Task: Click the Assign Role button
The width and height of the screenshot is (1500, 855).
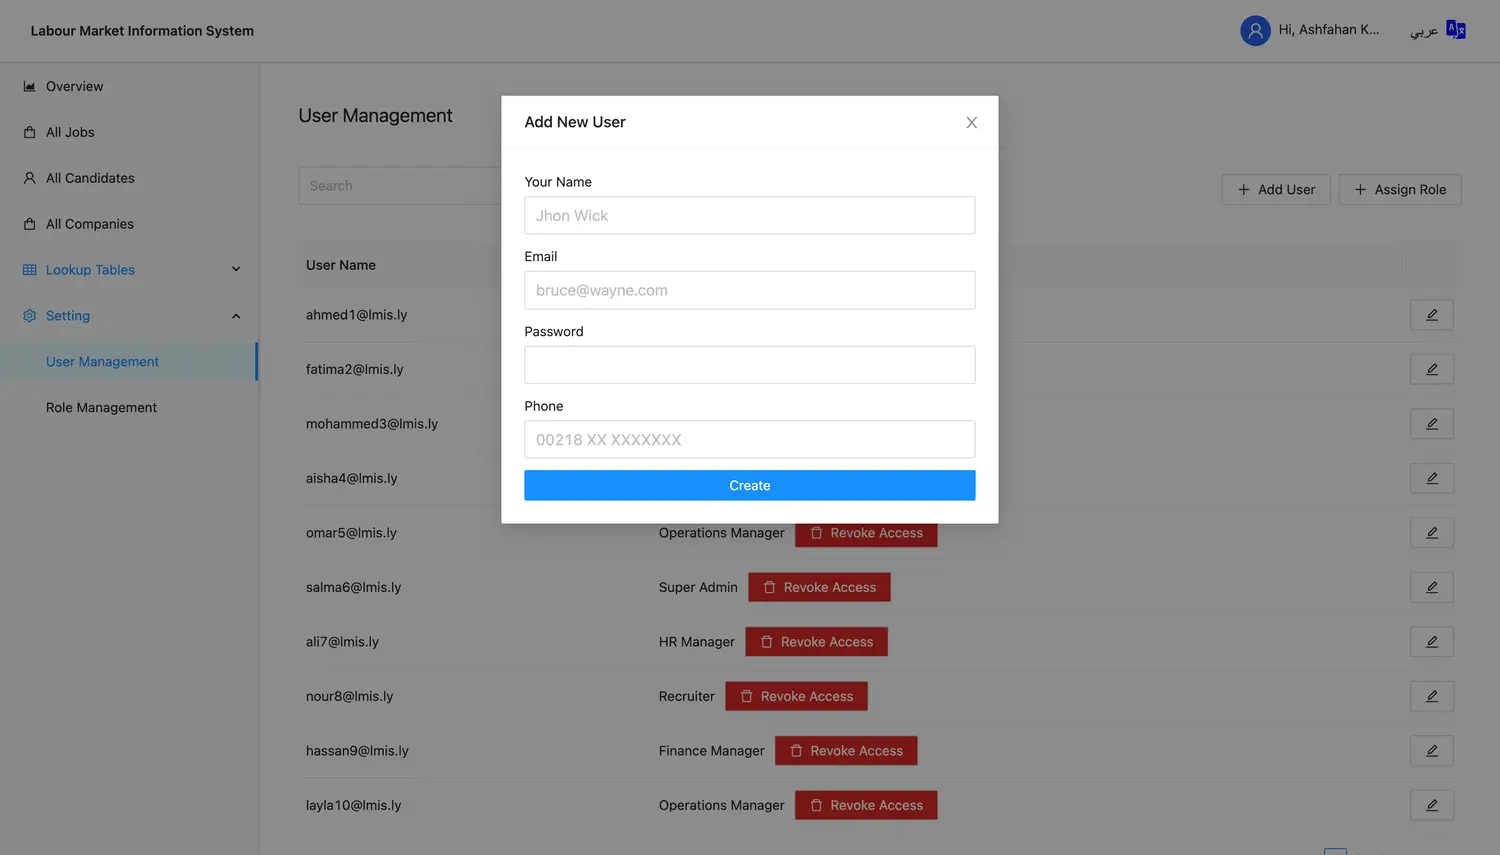Action: (x=1399, y=190)
